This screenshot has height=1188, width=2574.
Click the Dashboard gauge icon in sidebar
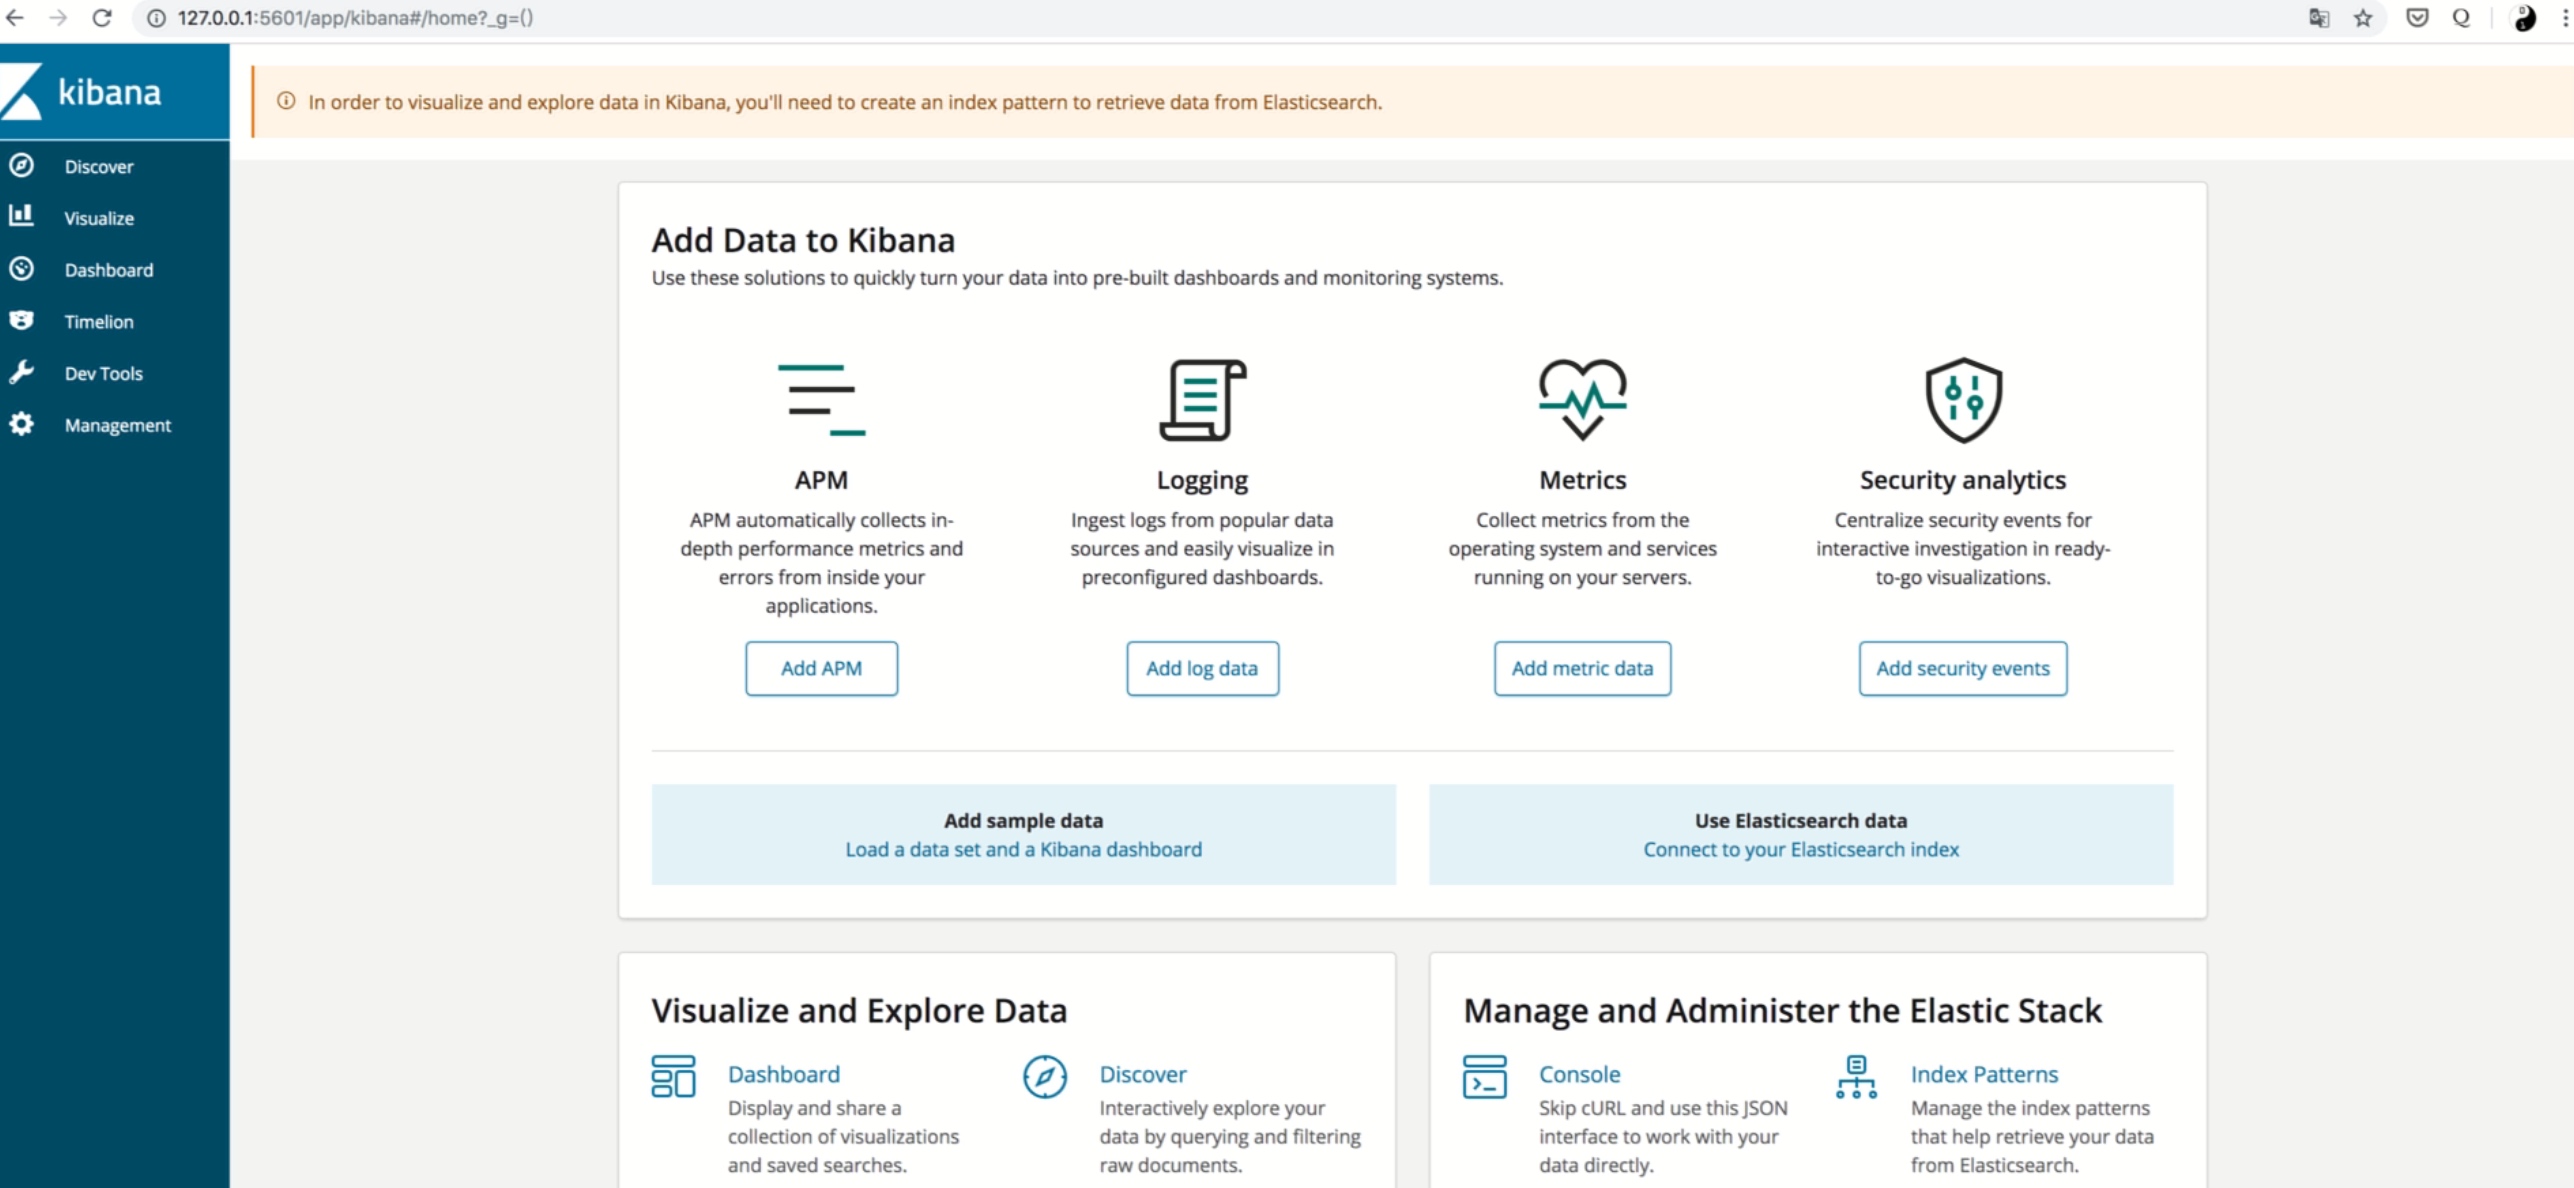click(x=22, y=268)
